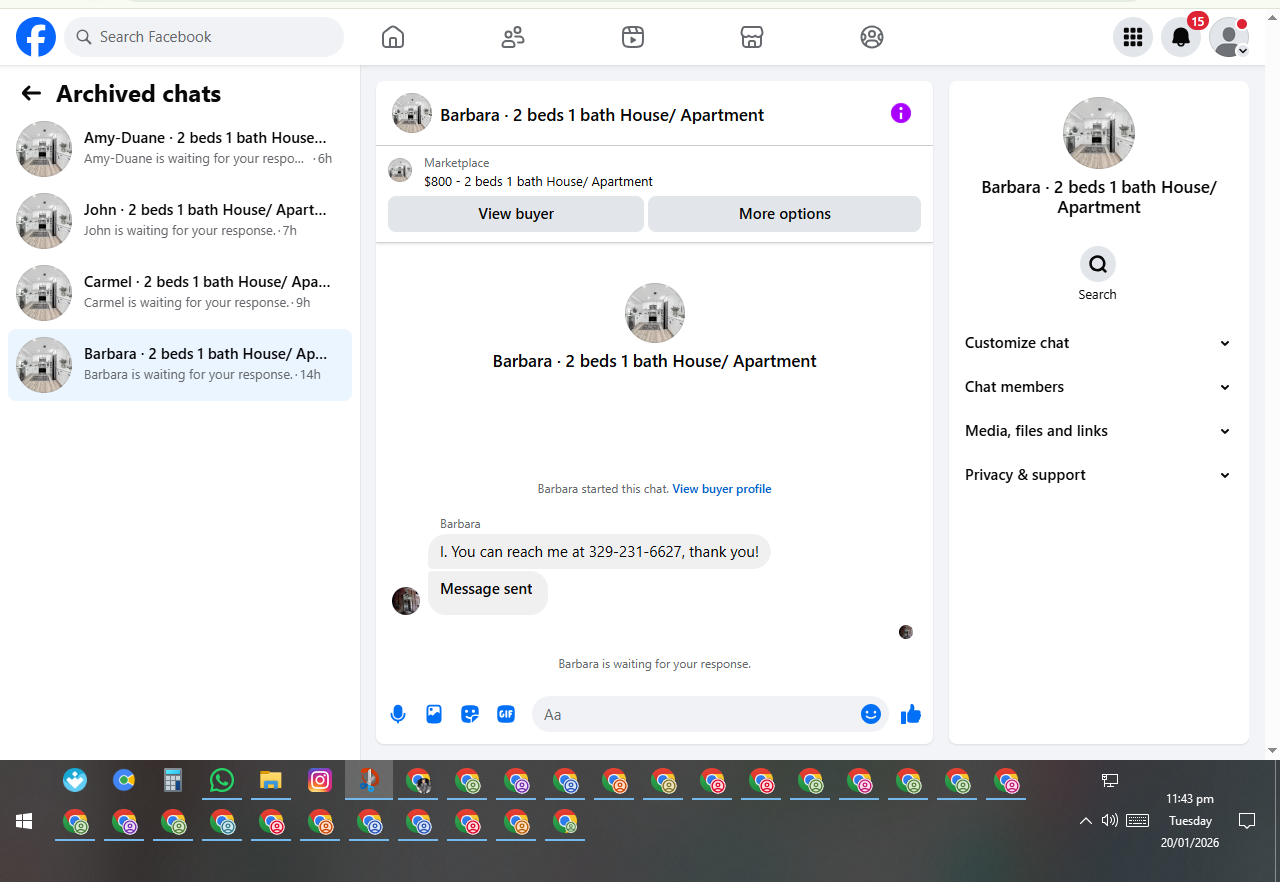Click the purple conversation info icon
This screenshot has height=882, width=1280.
[x=901, y=113]
